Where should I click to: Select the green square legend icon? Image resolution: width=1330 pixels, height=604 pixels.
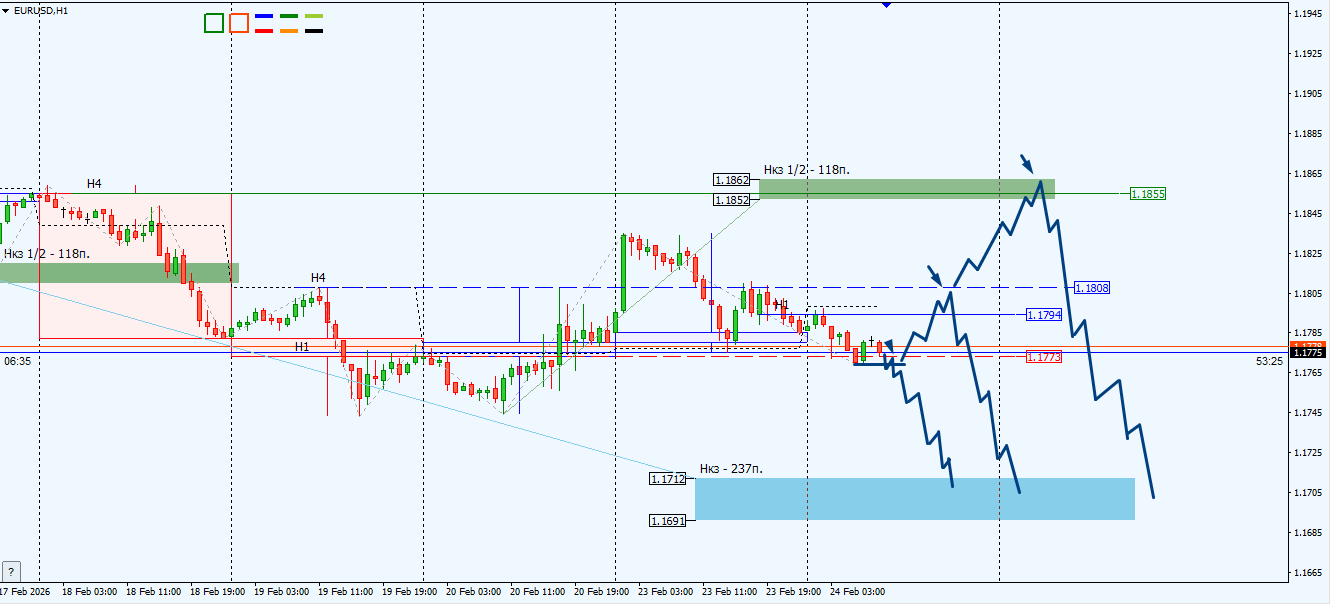[x=214, y=23]
